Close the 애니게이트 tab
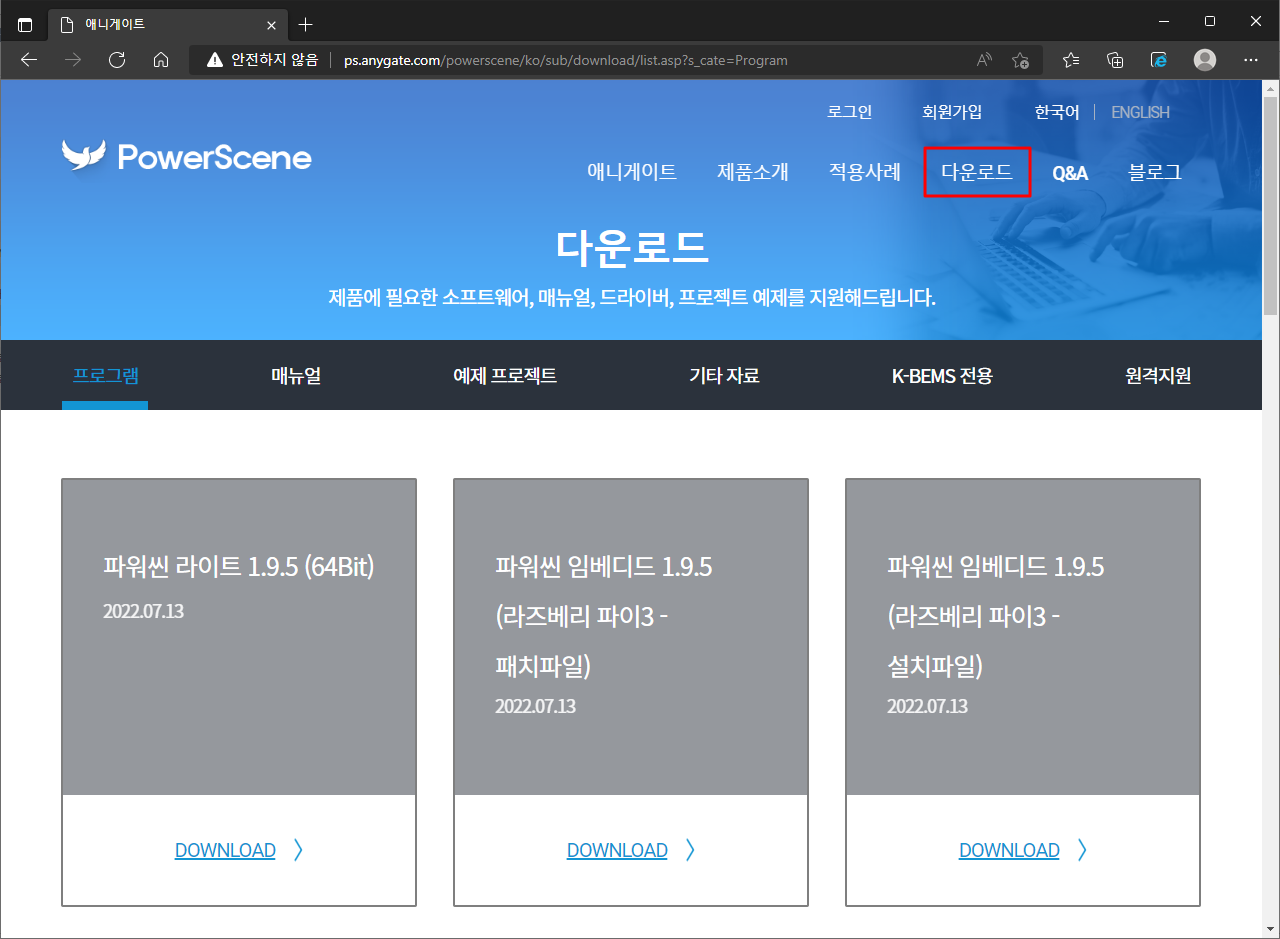The image size is (1280, 939). (x=271, y=25)
